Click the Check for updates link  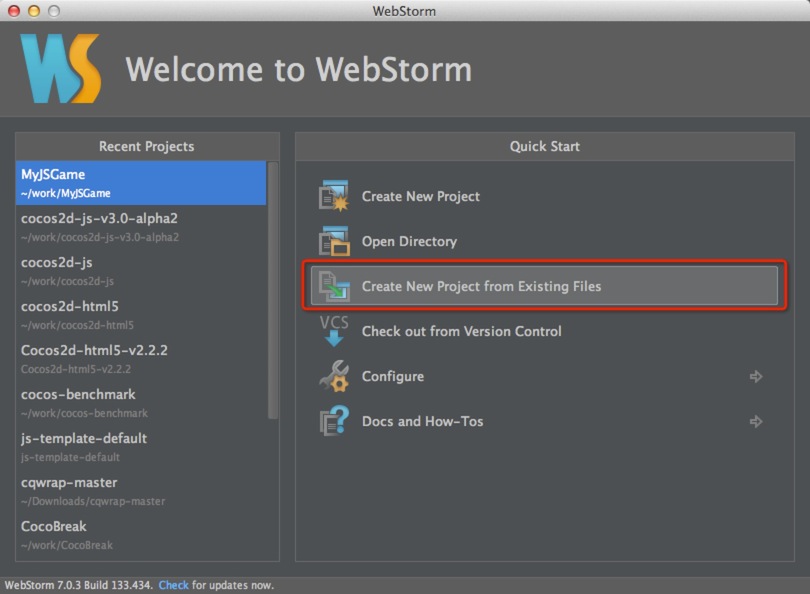[173, 585]
